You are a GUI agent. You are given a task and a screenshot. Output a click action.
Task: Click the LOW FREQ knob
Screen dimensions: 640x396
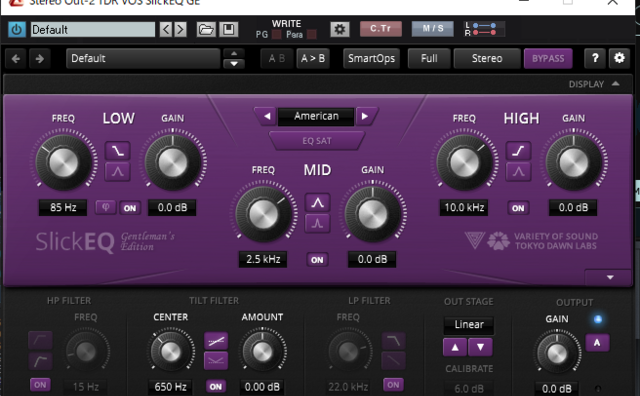63,162
